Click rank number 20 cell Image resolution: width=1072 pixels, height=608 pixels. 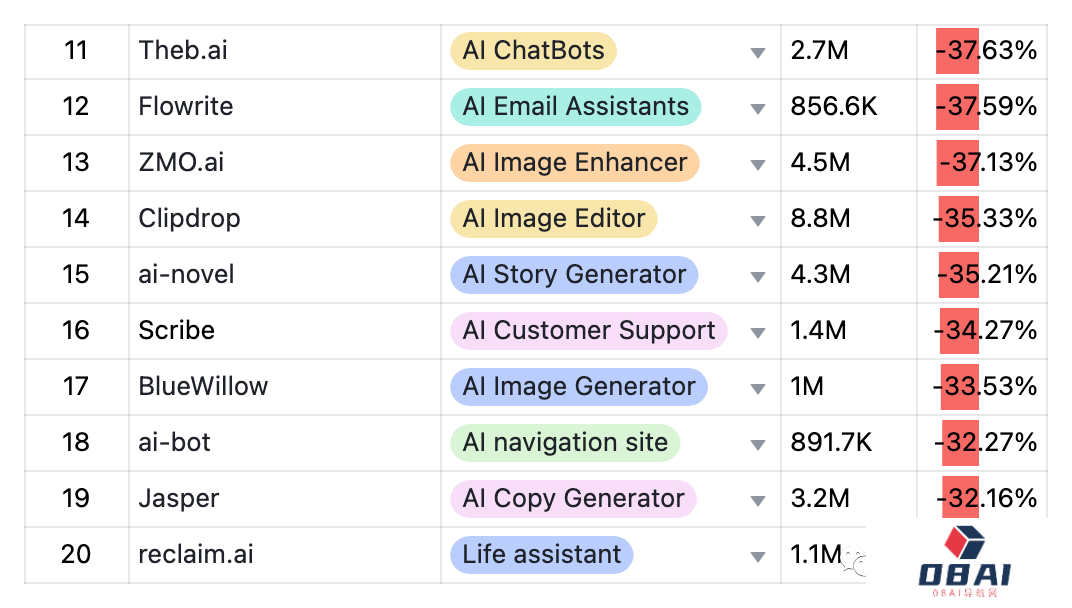pos(77,556)
